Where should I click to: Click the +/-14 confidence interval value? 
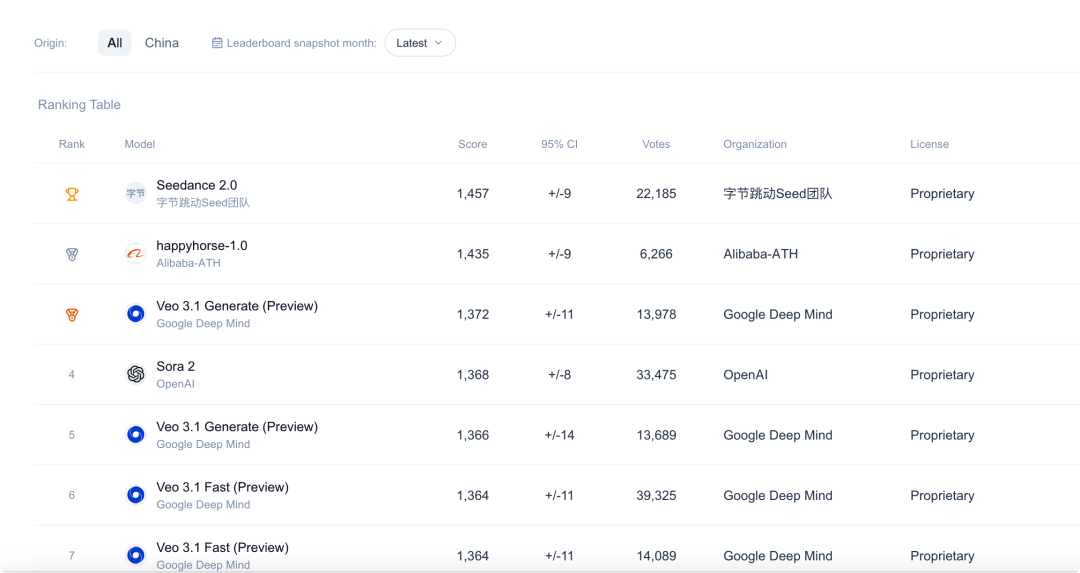coord(559,435)
